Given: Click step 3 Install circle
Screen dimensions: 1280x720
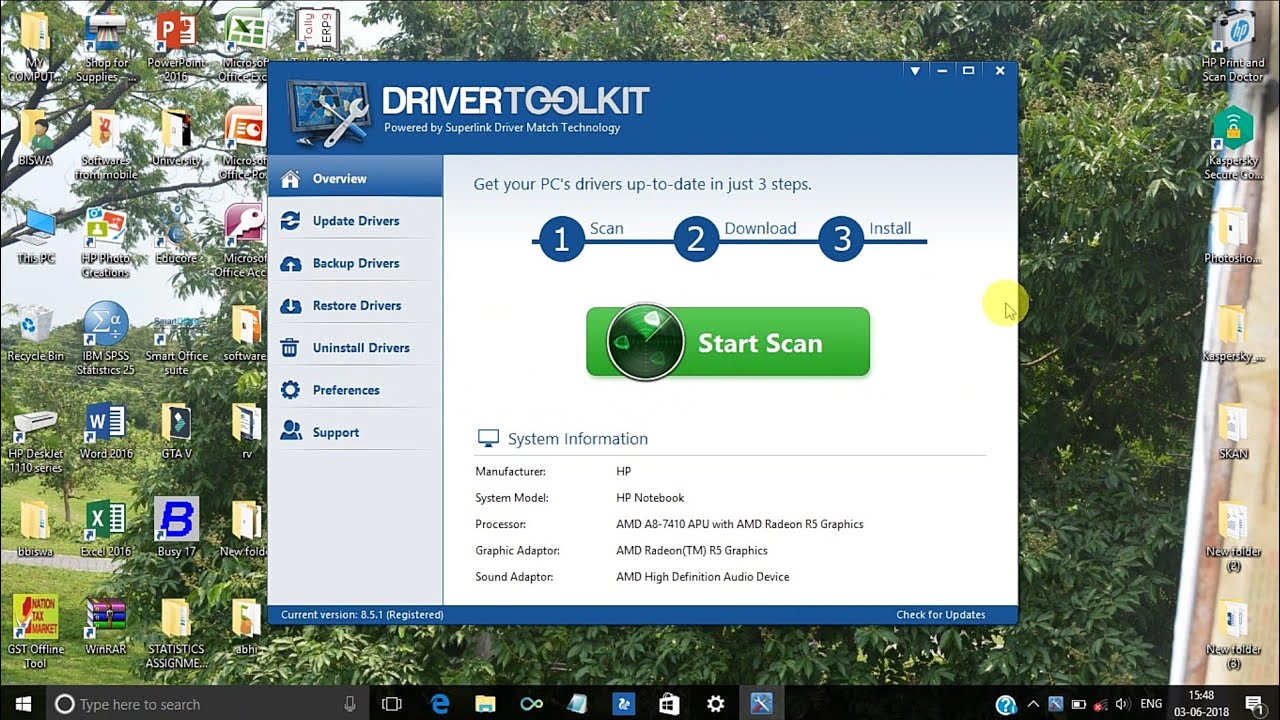Looking at the screenshot, I should click(841, 239).
